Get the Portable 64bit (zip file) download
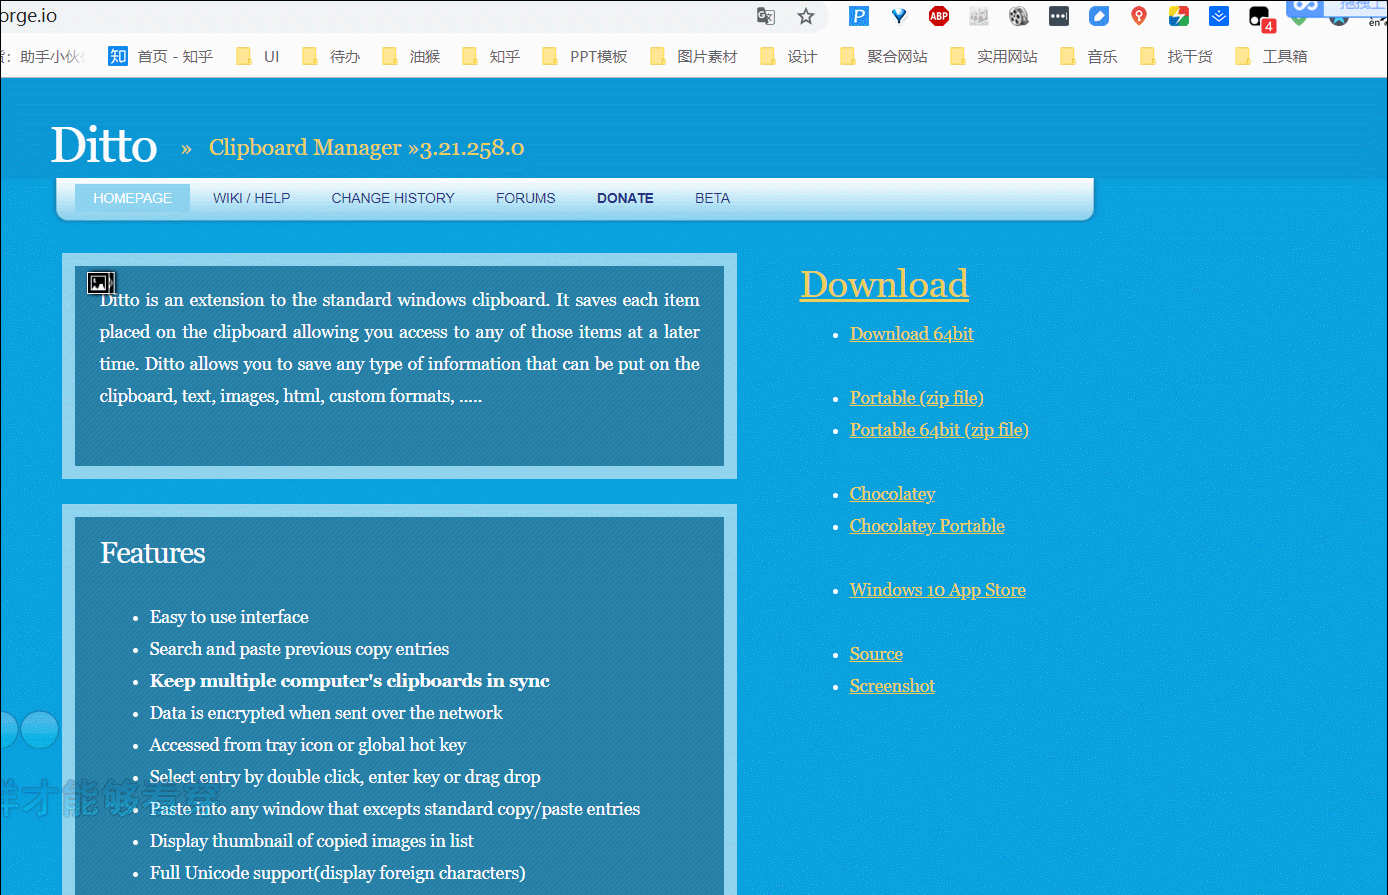 (x=939, y=430)
